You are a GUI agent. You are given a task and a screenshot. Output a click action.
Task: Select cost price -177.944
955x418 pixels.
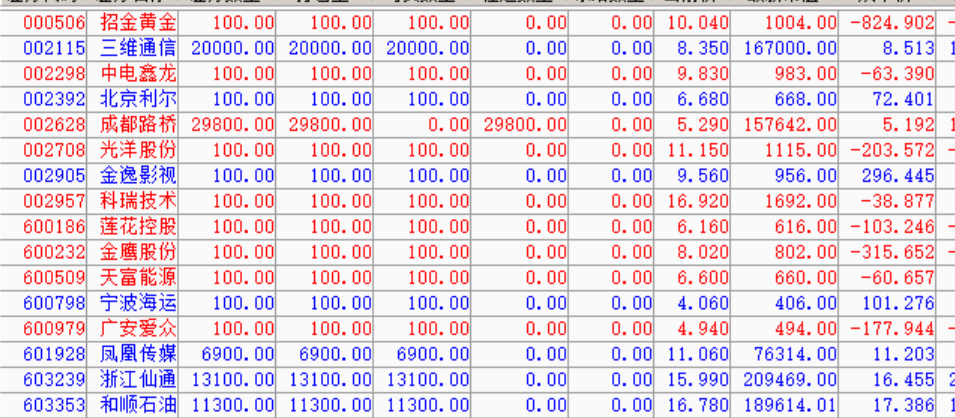click(890, 329)
